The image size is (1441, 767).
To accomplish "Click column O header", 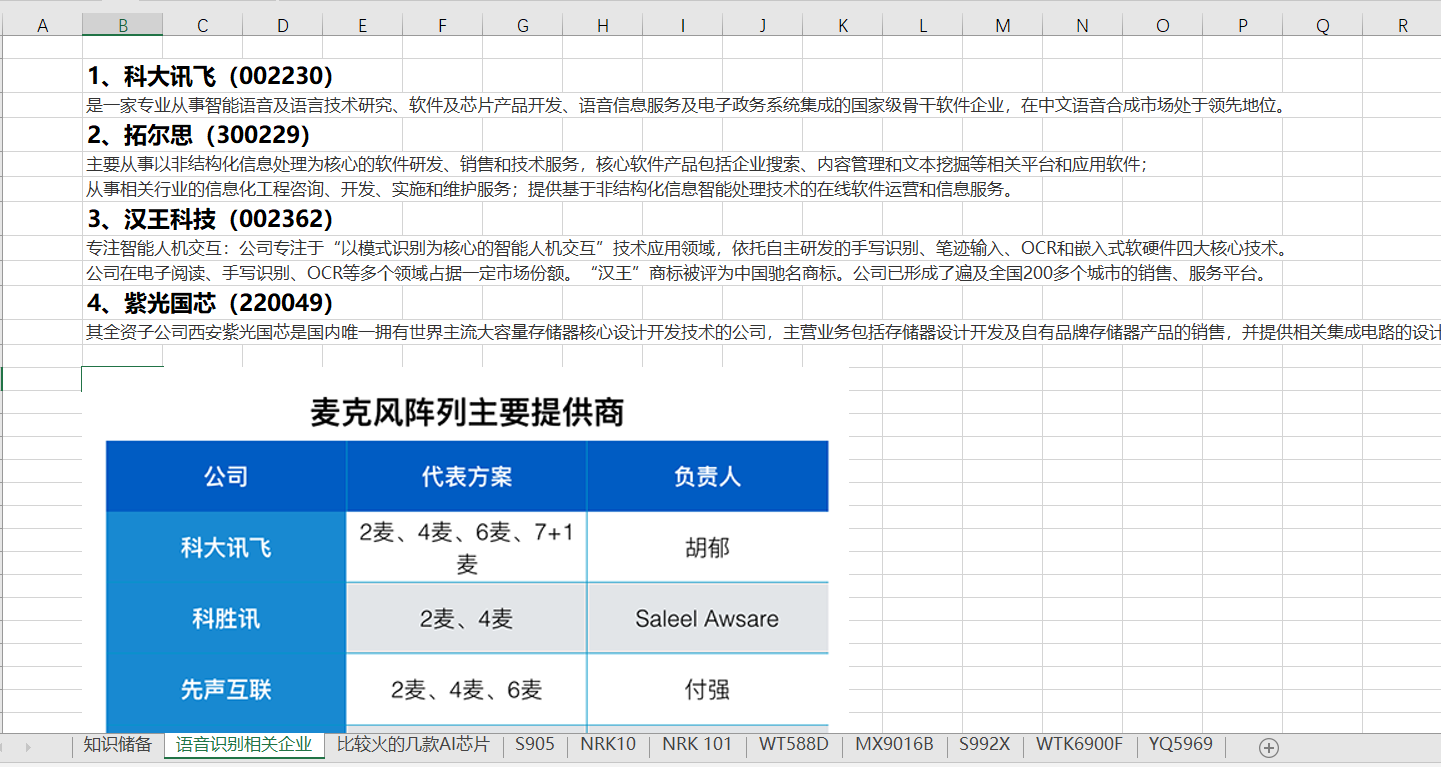I will 1163,26.
